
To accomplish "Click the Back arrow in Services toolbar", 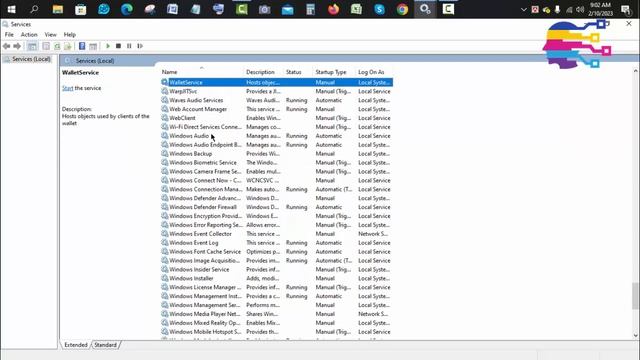I will click(x=7, y=46).
